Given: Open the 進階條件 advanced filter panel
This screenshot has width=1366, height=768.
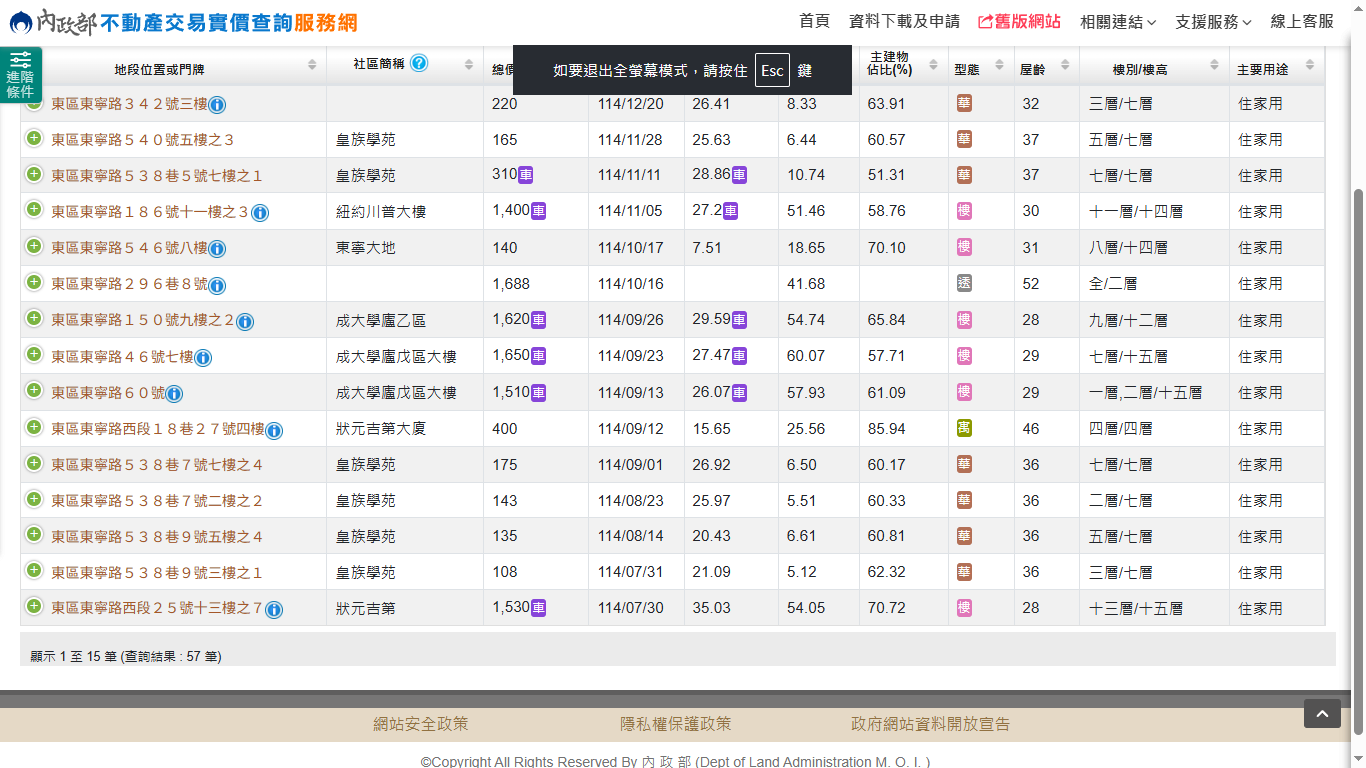Looking at the screenshot, I should pyautogui.click(x=20, y=76).
